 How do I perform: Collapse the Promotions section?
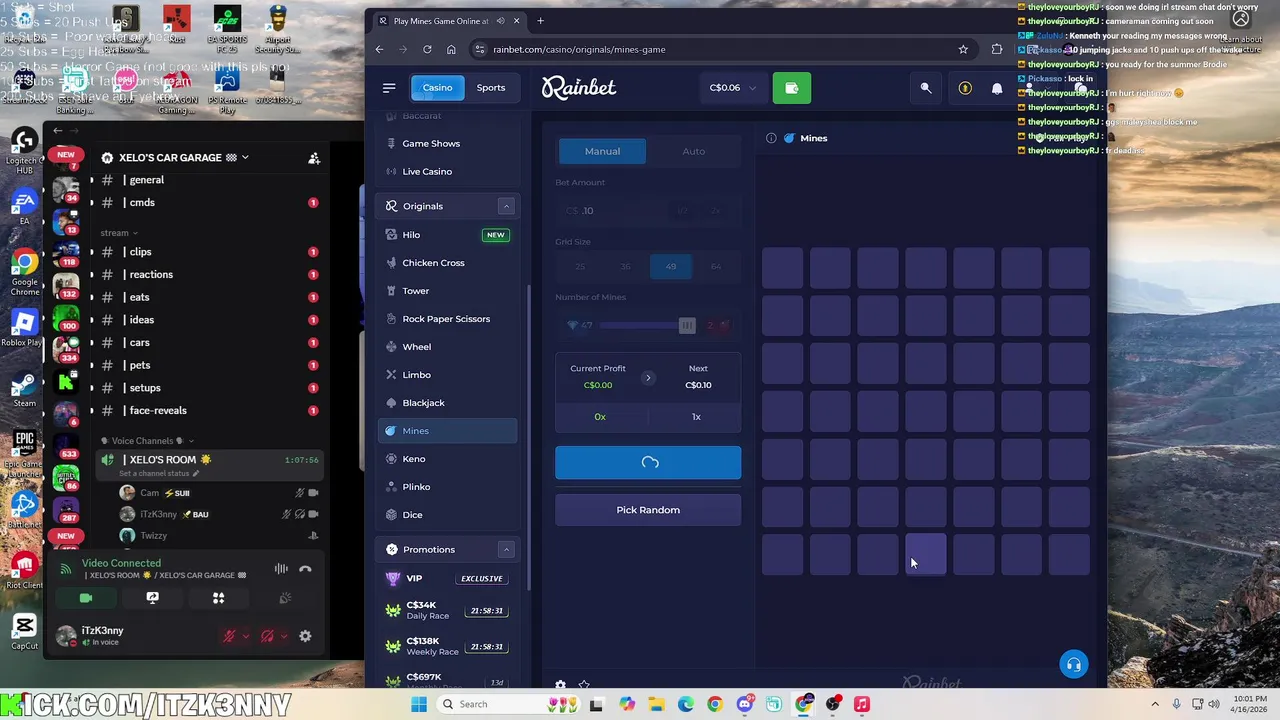(x=506, y=550)
